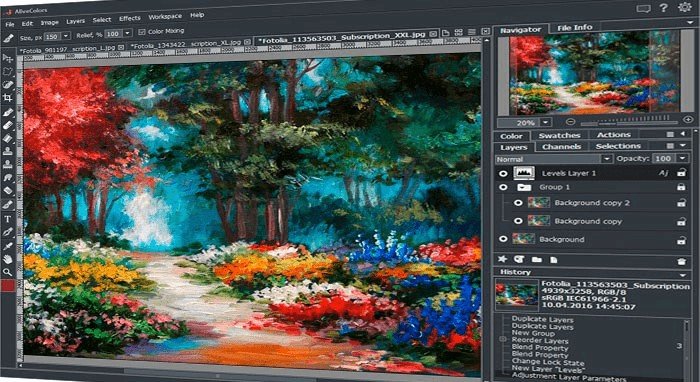
Task: Click the stacked rows window icon
Action: tap(472, 32)
